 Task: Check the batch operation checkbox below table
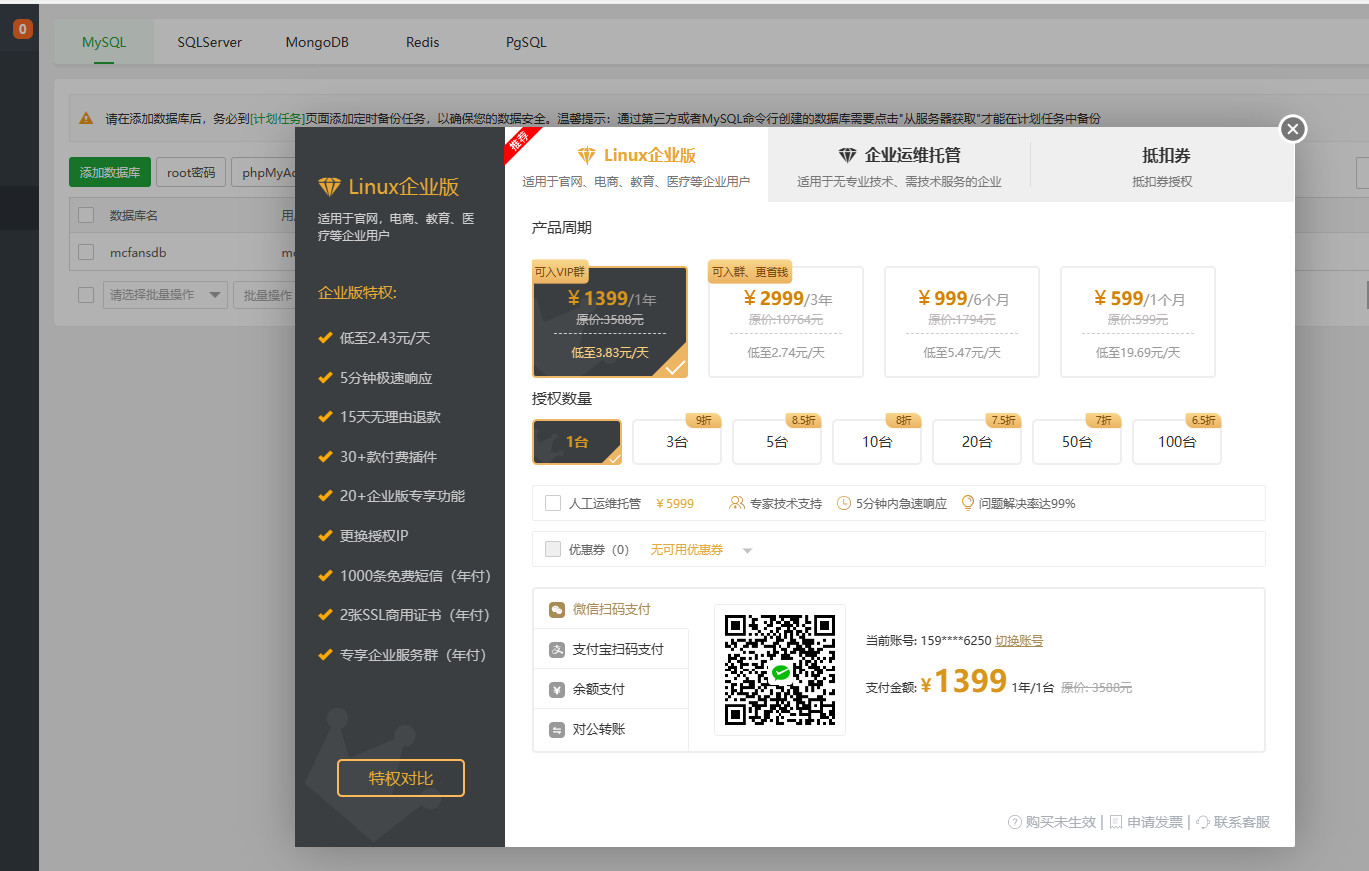[x=86, y=295]
